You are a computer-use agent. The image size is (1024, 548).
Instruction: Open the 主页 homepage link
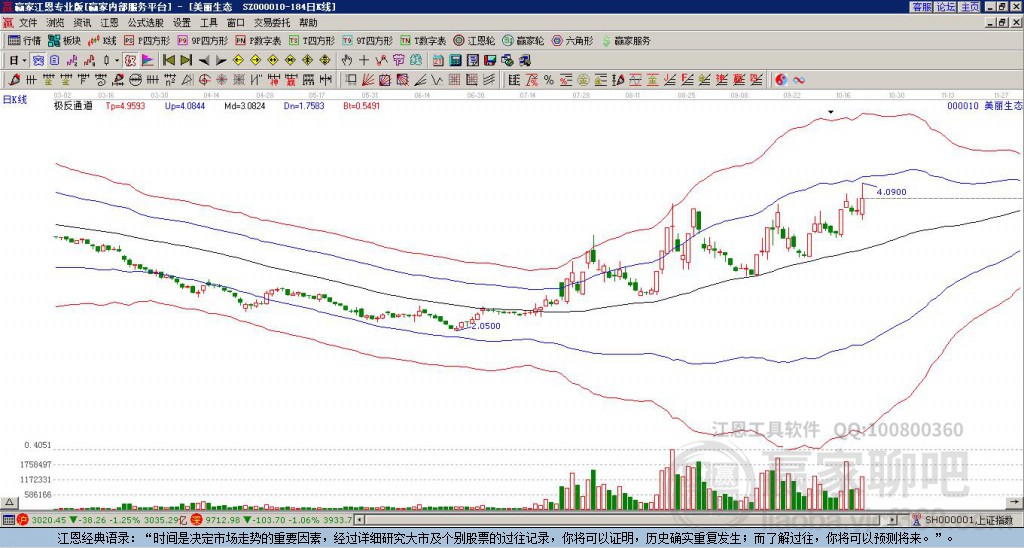pyautogui.click(x=970, y=7)
